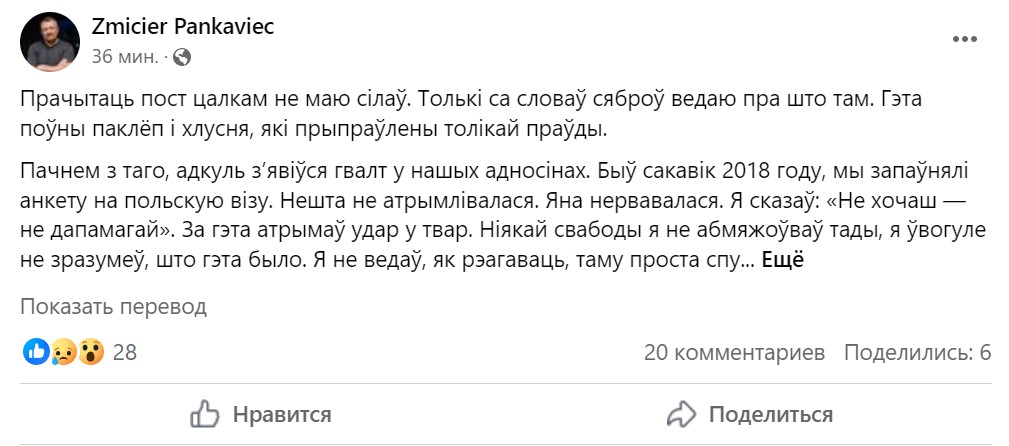Click the globe public audience icon
1009x446 pixels.
pos(181,57)
